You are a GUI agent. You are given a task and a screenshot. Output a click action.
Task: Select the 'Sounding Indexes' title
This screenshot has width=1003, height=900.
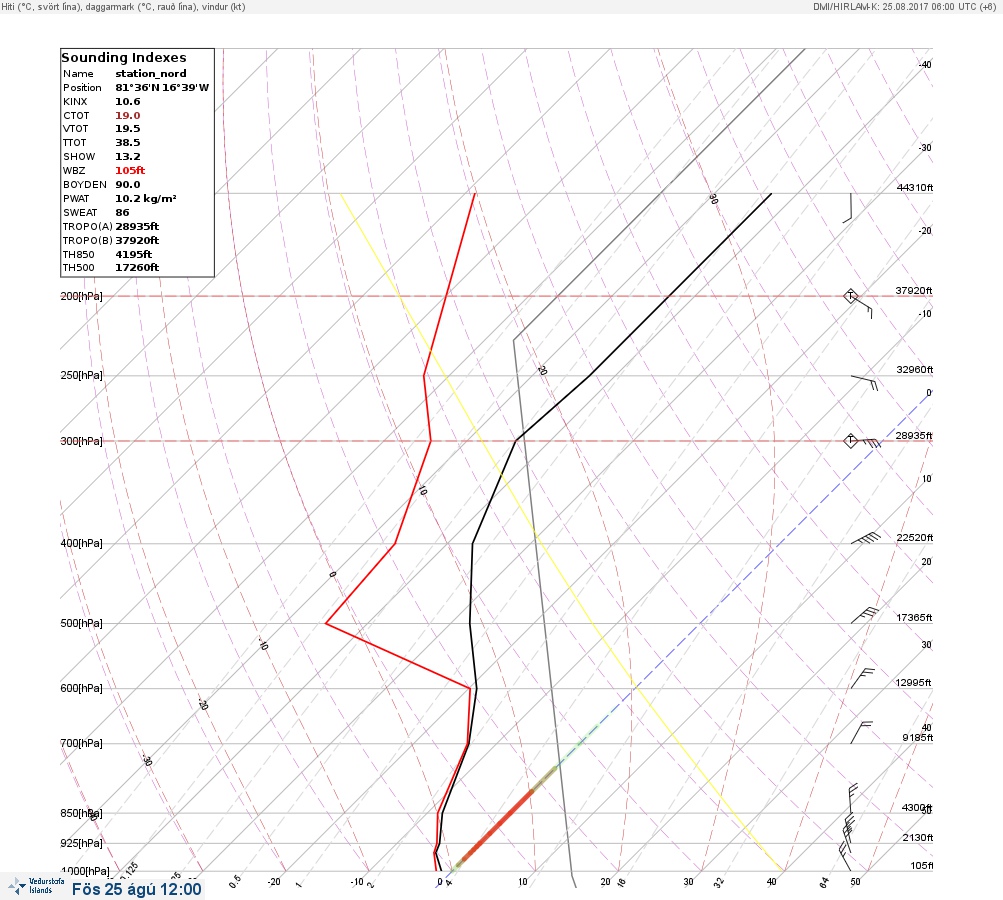pyautogui.click(x=123, y=58)
